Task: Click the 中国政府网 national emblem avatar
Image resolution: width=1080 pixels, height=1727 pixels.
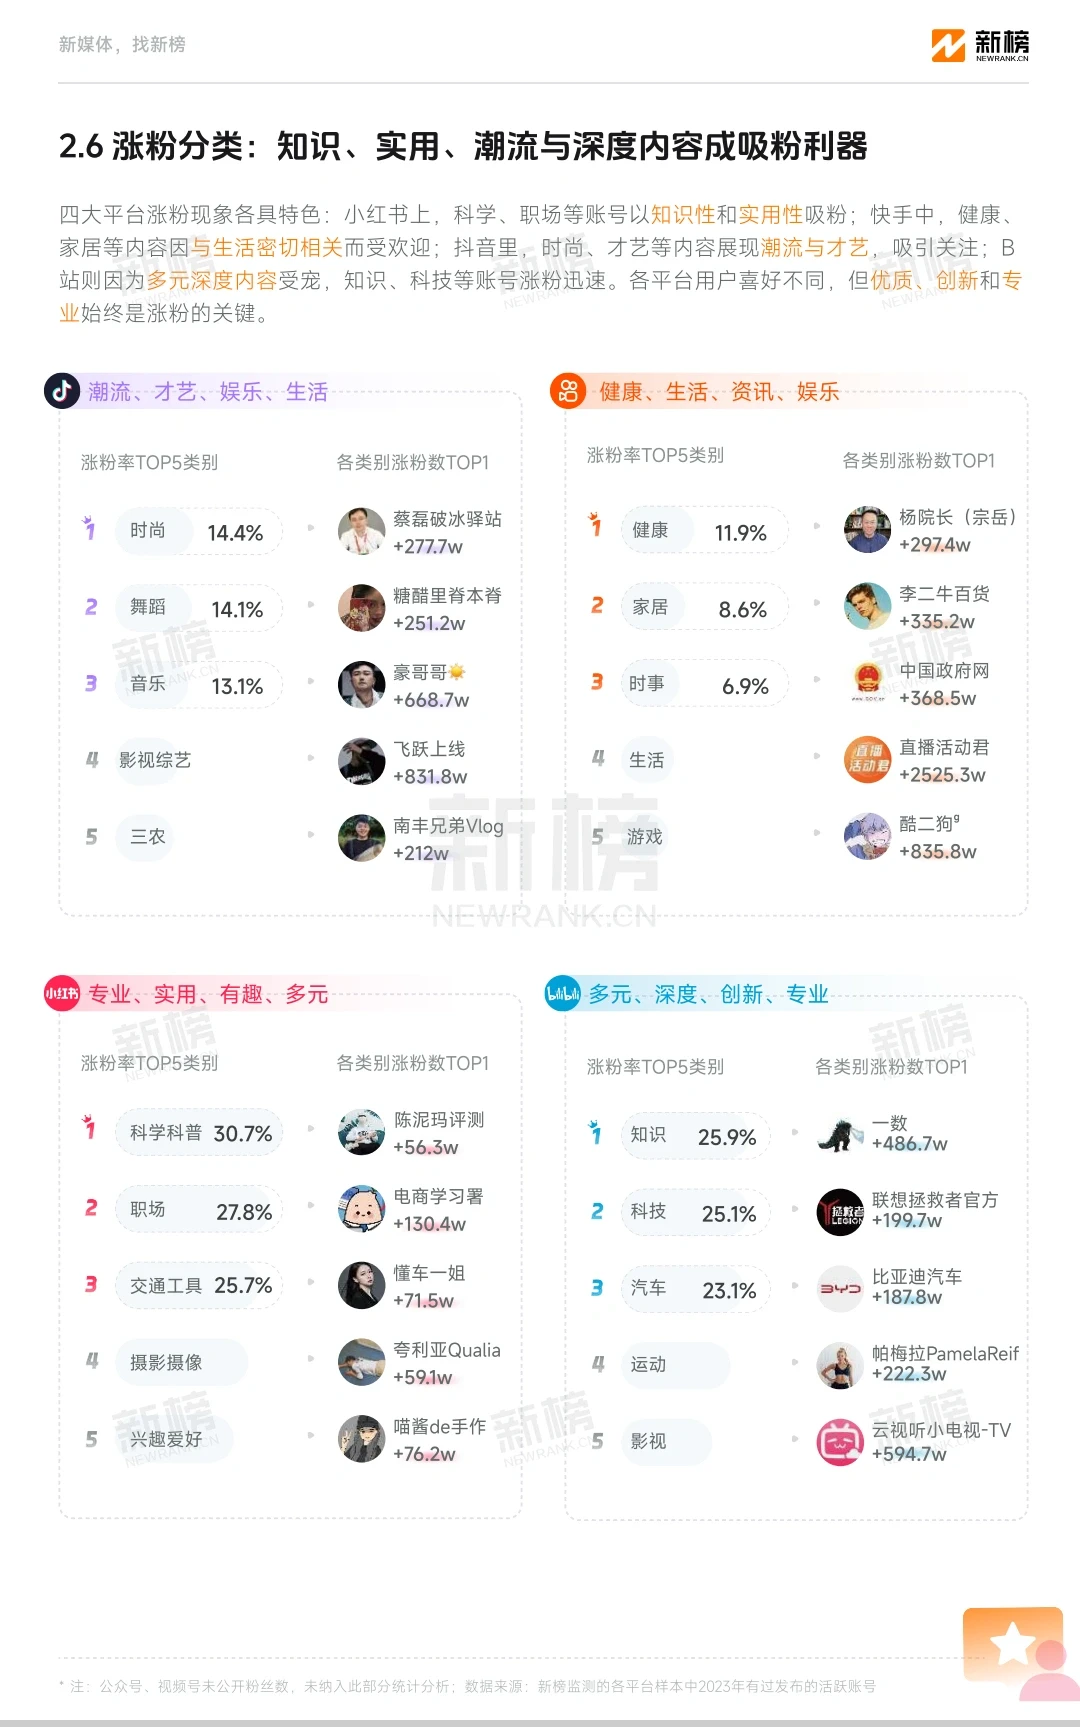Action: (x=867, y=684)
